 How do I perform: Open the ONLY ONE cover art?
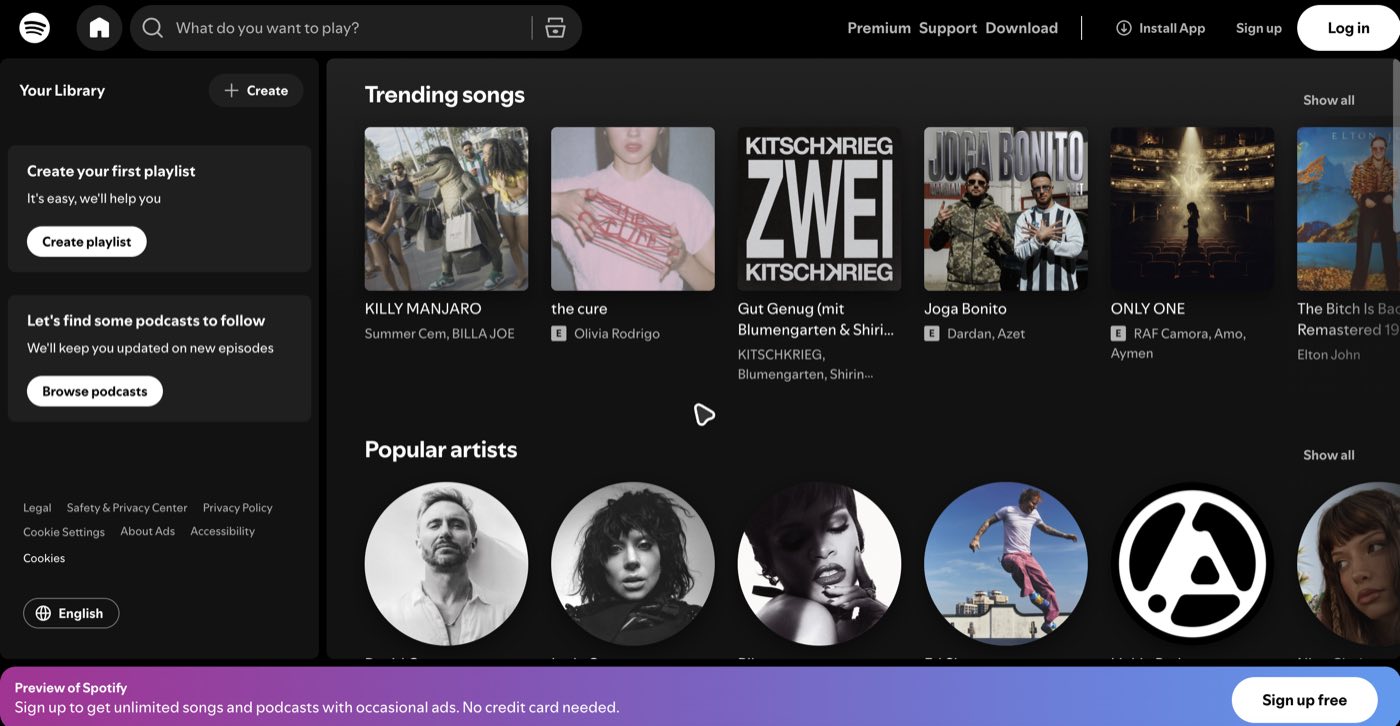coord(1192,209)
